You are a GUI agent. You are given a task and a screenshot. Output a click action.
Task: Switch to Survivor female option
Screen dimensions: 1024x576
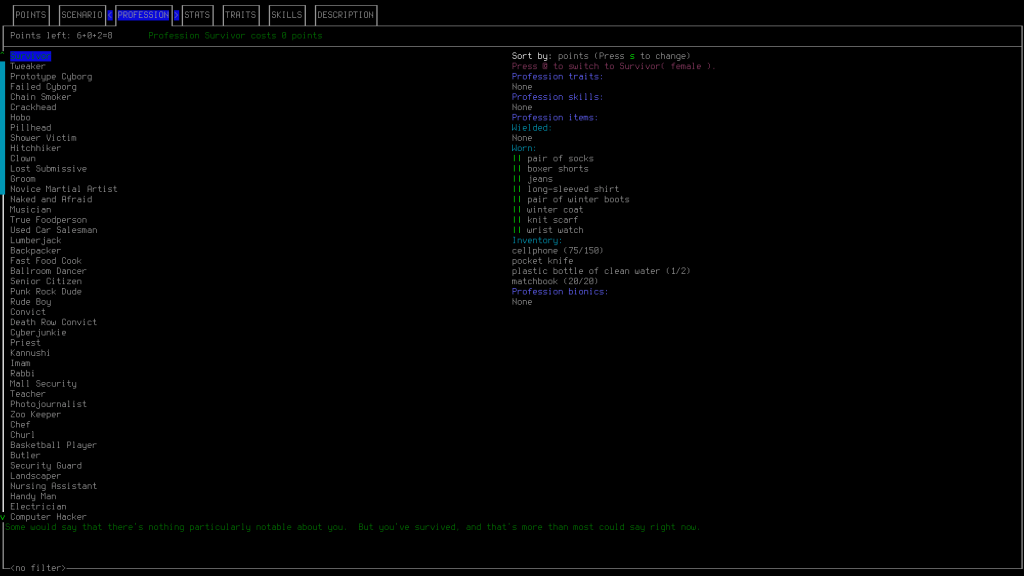click(x=613, y=66)
